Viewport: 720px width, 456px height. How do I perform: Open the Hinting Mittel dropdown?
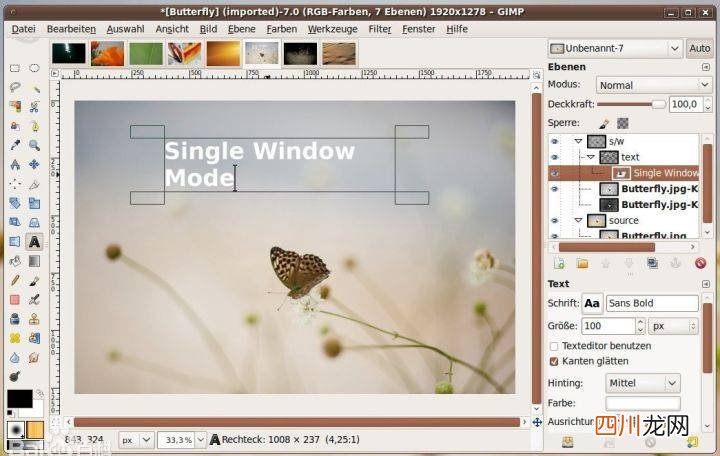[643, 383]
